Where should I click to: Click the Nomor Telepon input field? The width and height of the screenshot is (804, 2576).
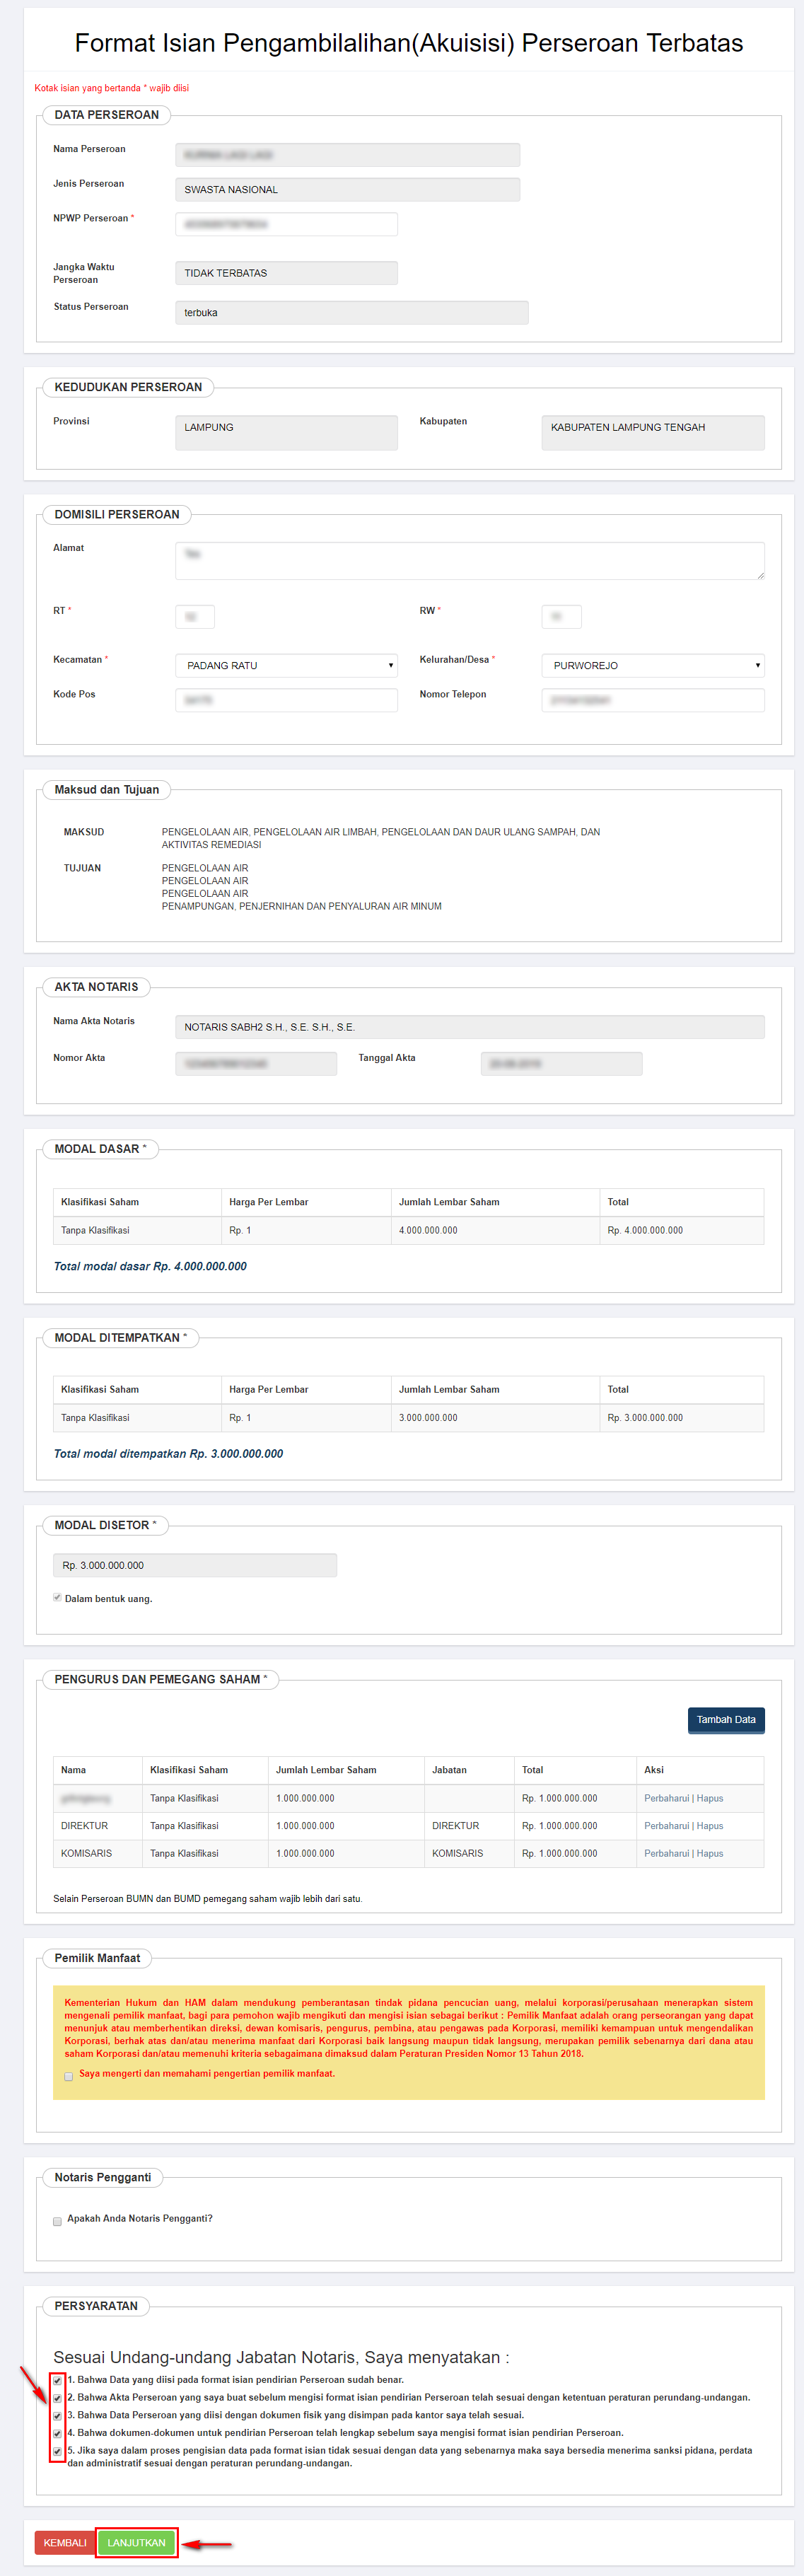[652, 700]
